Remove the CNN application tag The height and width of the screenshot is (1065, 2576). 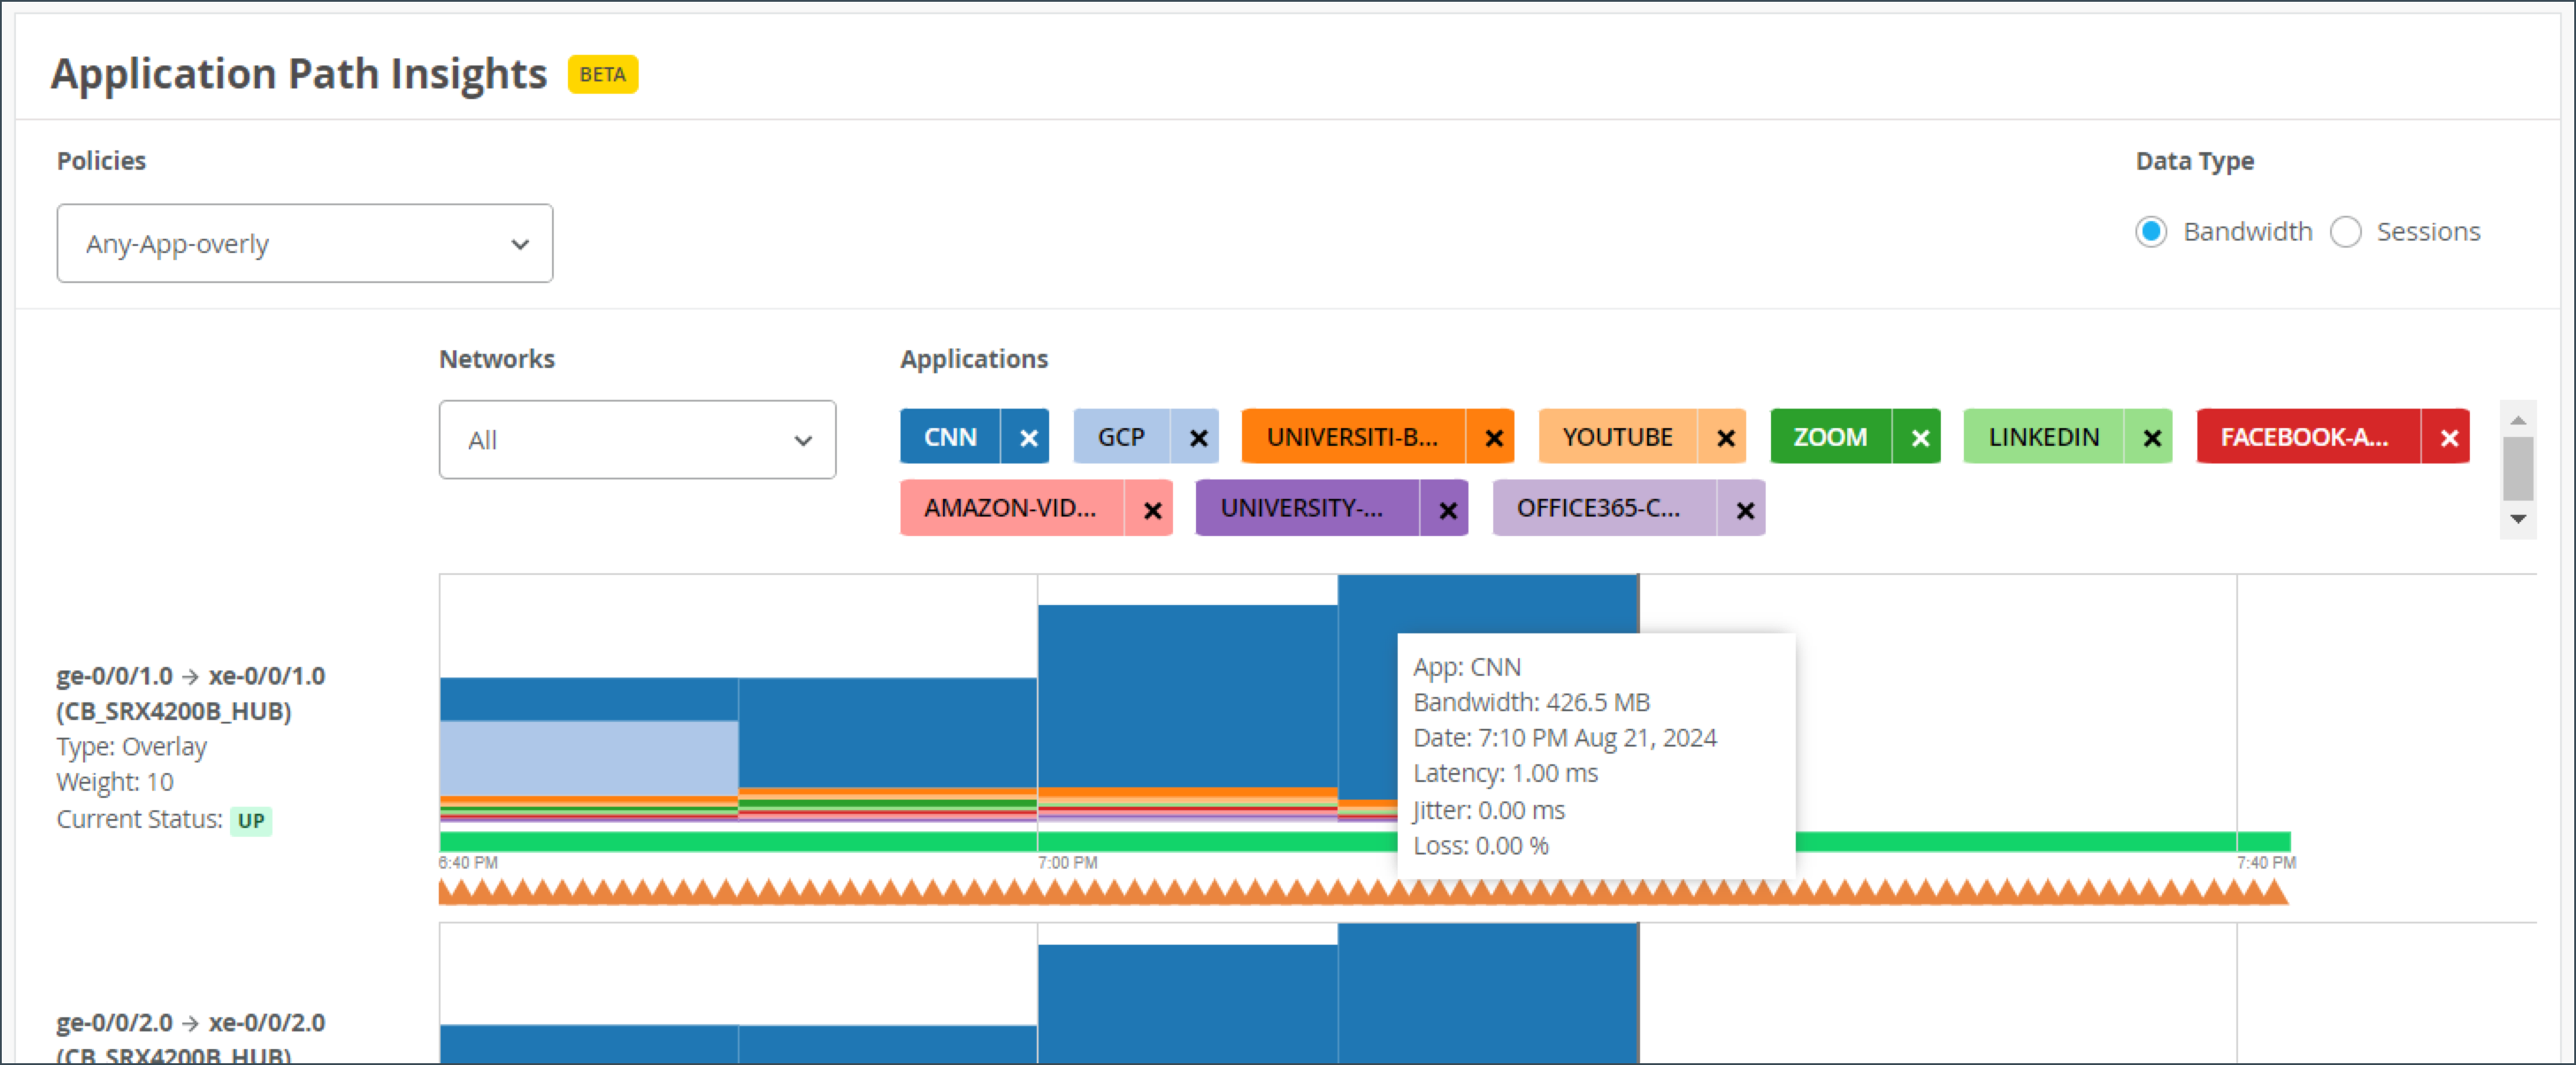(x=1027, y=437)
